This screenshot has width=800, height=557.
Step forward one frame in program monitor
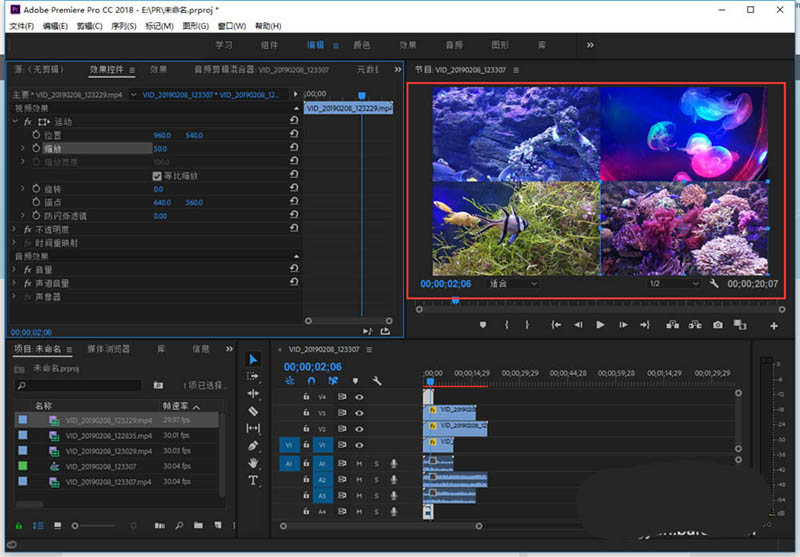point(623,324)
